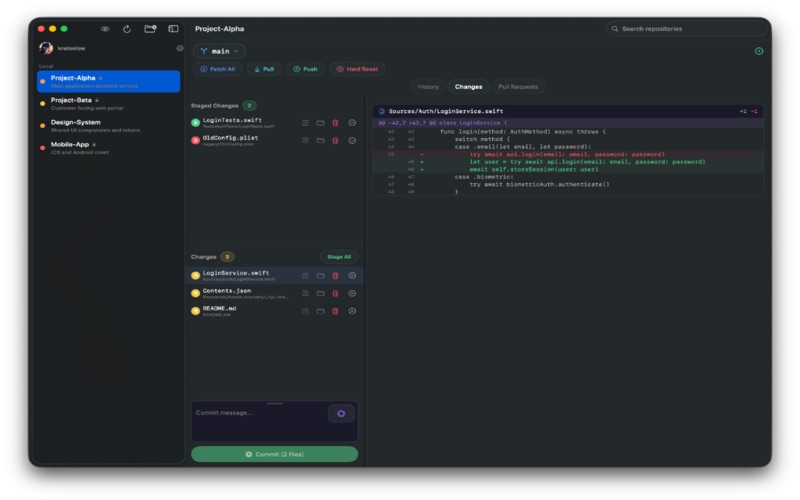Toggle the eye visibility icon in the title bar
This screenshot has width=800, height=500.
pyautogui.click(x=105, y=29)
